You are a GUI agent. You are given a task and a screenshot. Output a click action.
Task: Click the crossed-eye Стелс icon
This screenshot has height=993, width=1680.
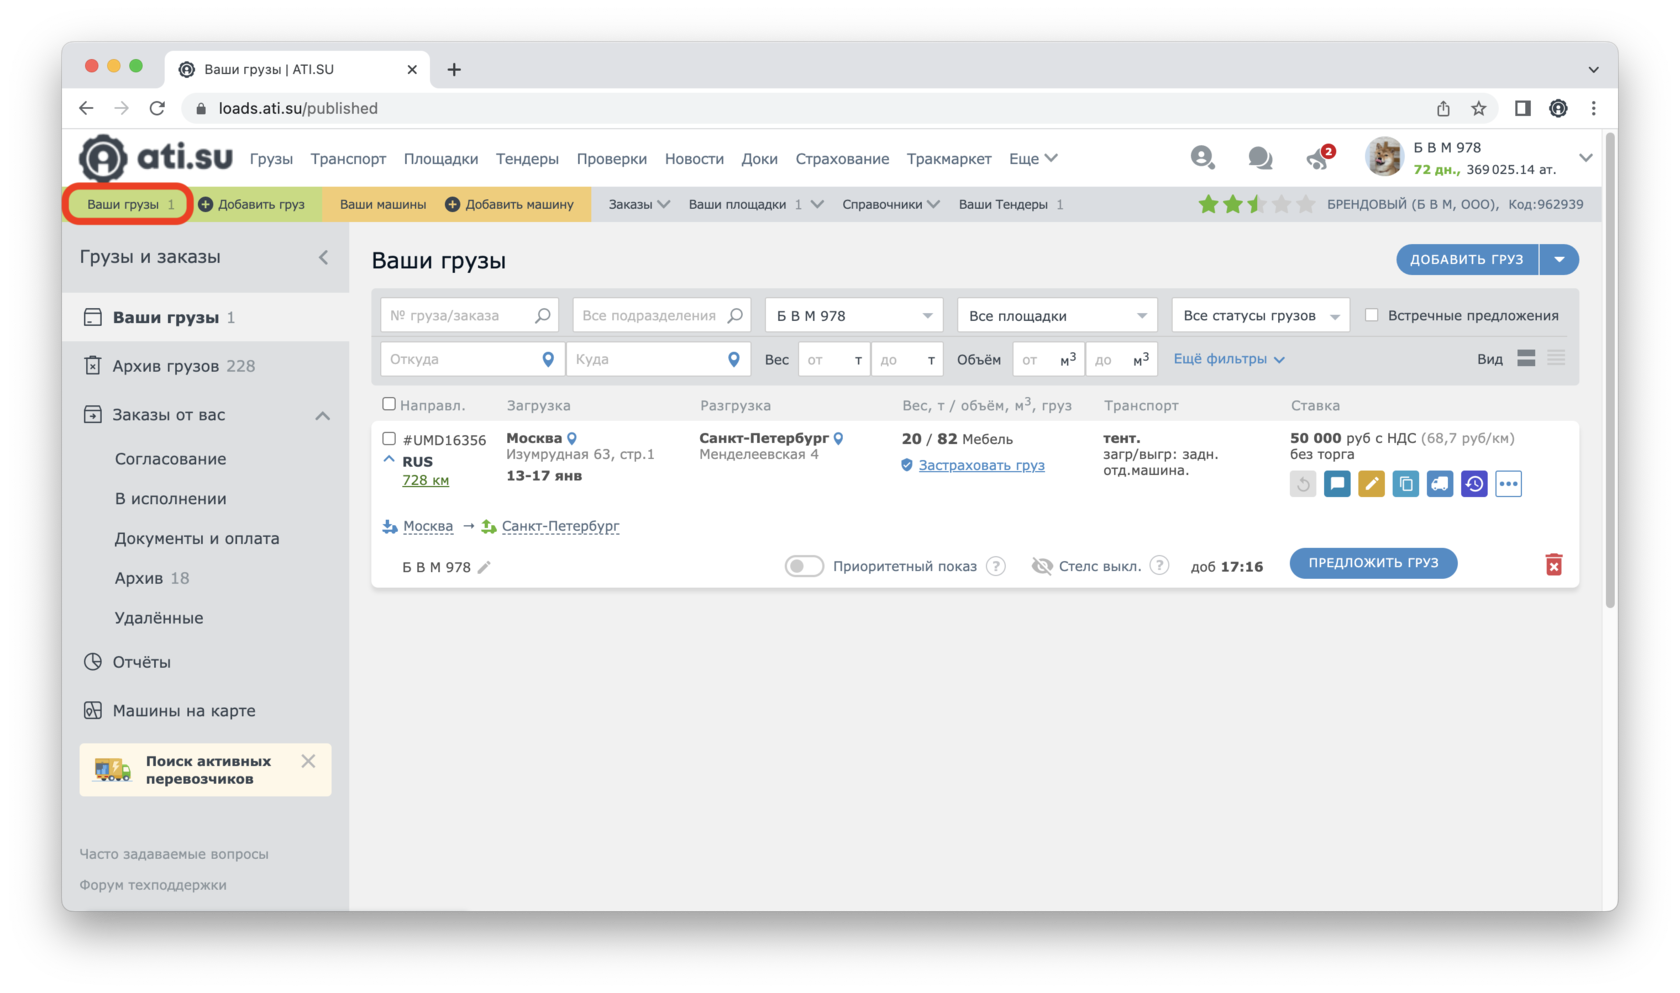click(x=1041, y=566)
